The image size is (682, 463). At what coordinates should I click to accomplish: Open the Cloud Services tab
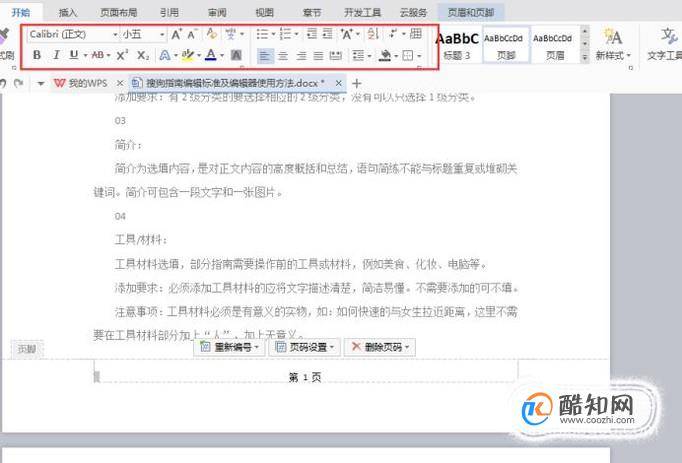414,13
